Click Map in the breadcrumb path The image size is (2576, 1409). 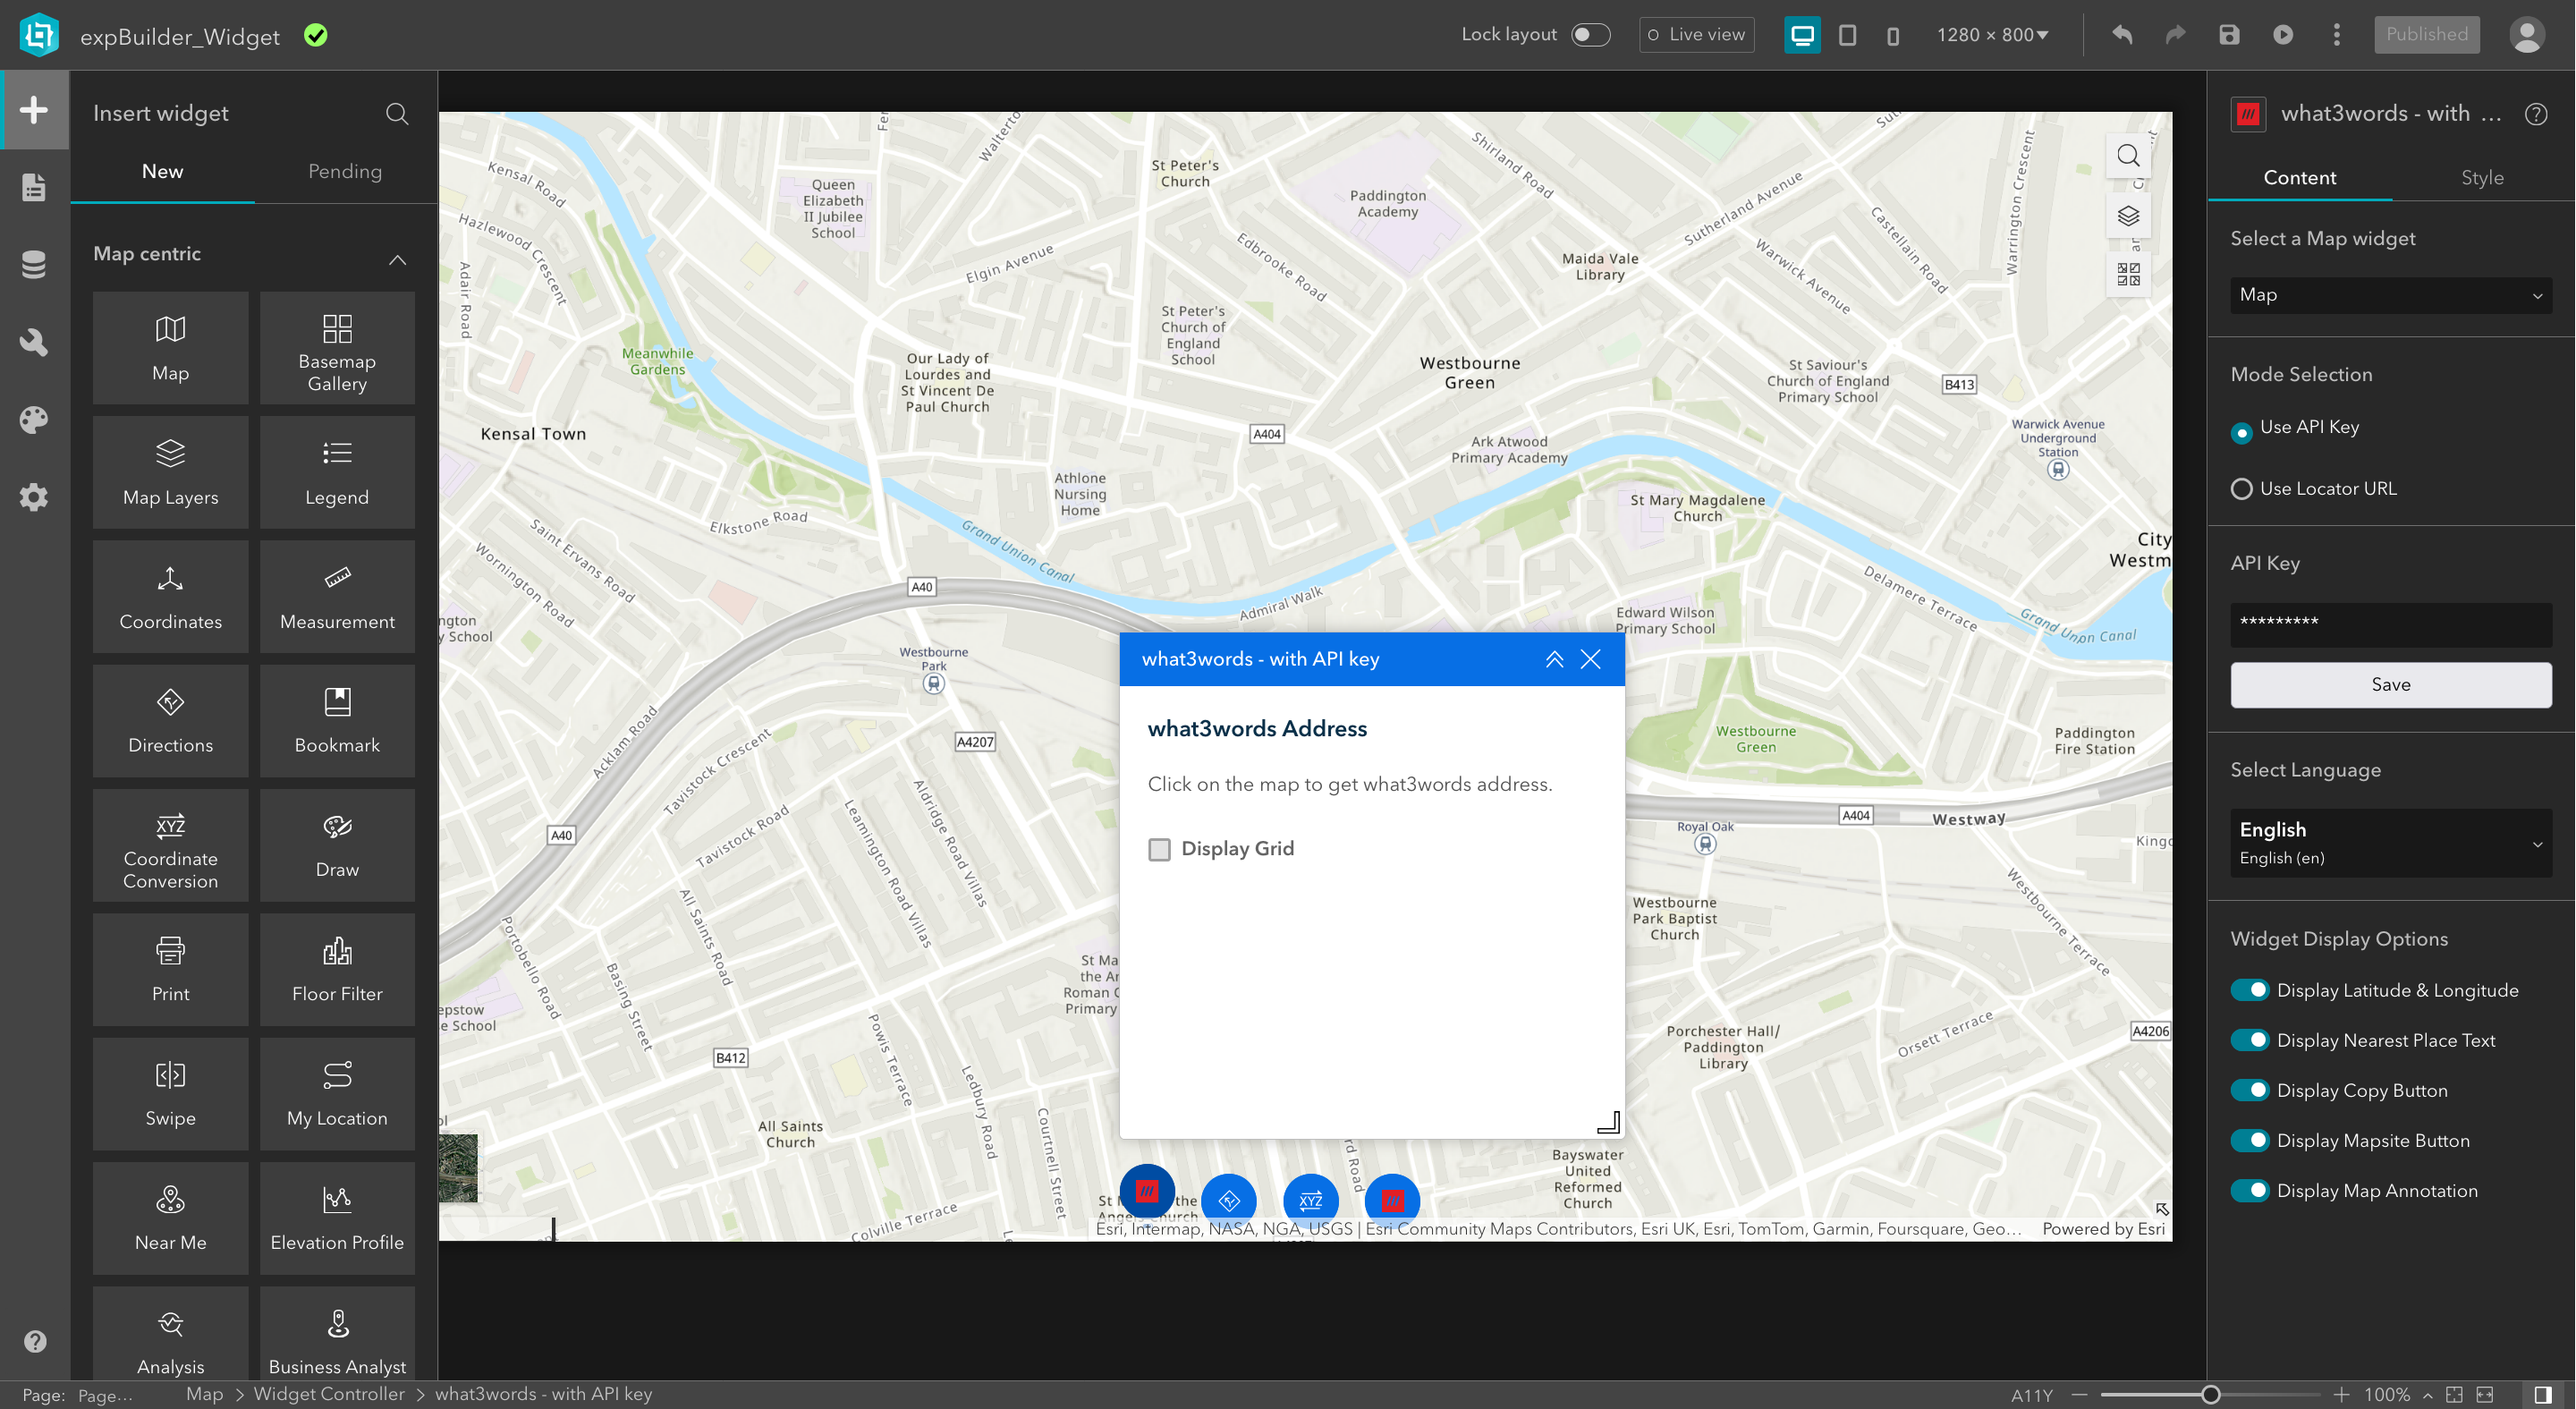(204, 1394)
